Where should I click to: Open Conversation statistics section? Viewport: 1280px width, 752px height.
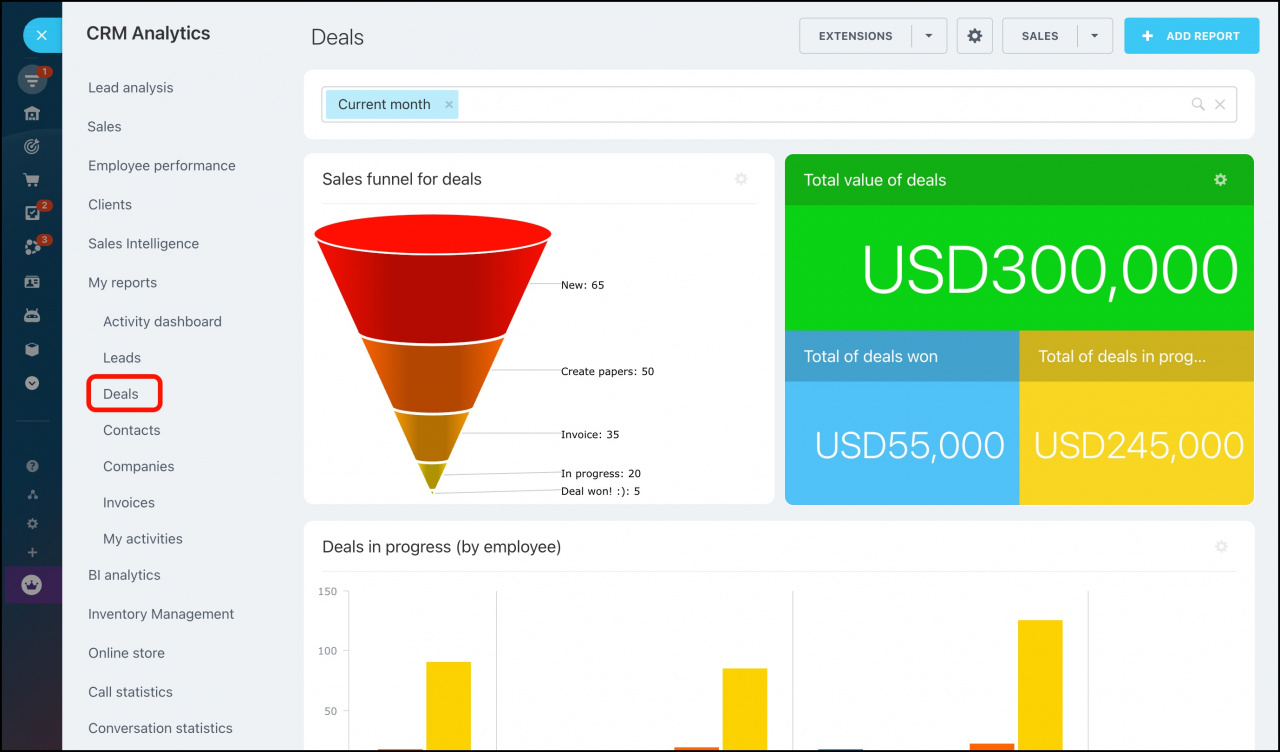160,728
